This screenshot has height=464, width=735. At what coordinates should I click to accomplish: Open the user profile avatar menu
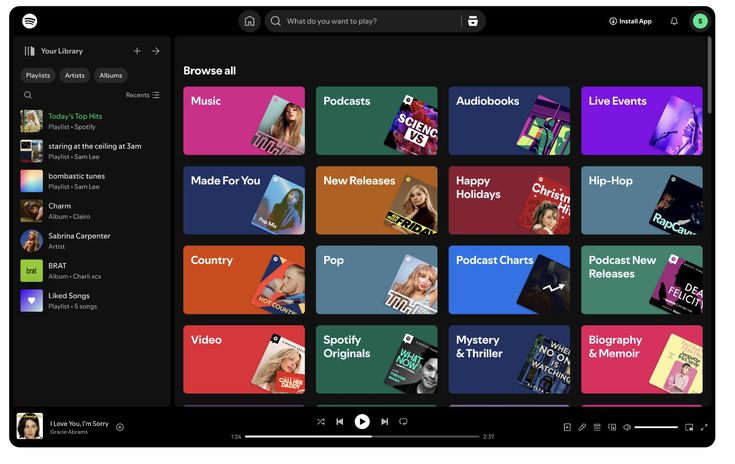pyautogui.click(x=700, y=21)
